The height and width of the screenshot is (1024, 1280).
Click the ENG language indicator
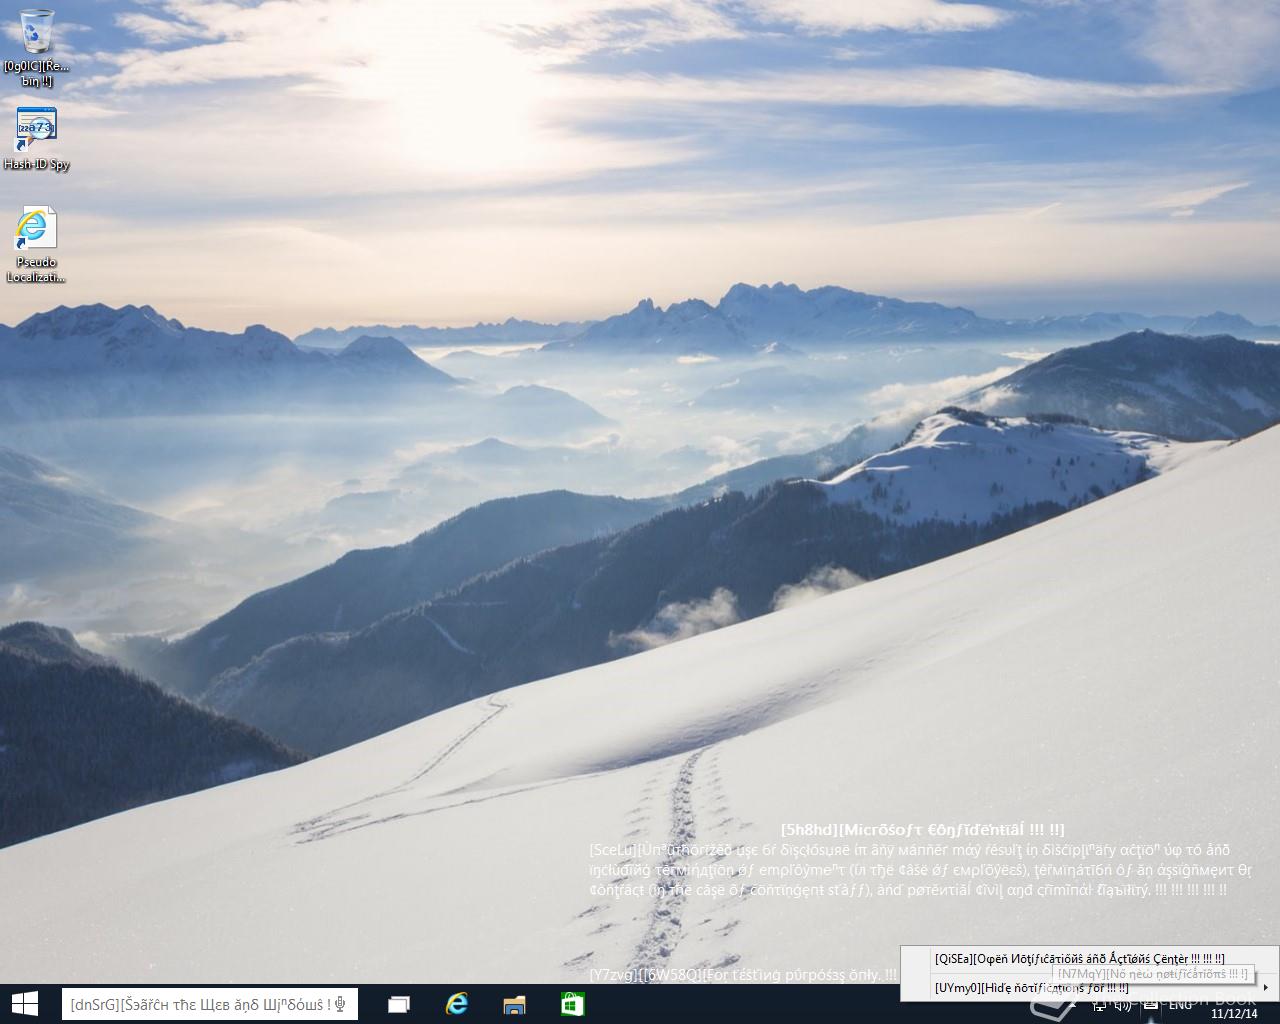[x=1180, y=1004]
